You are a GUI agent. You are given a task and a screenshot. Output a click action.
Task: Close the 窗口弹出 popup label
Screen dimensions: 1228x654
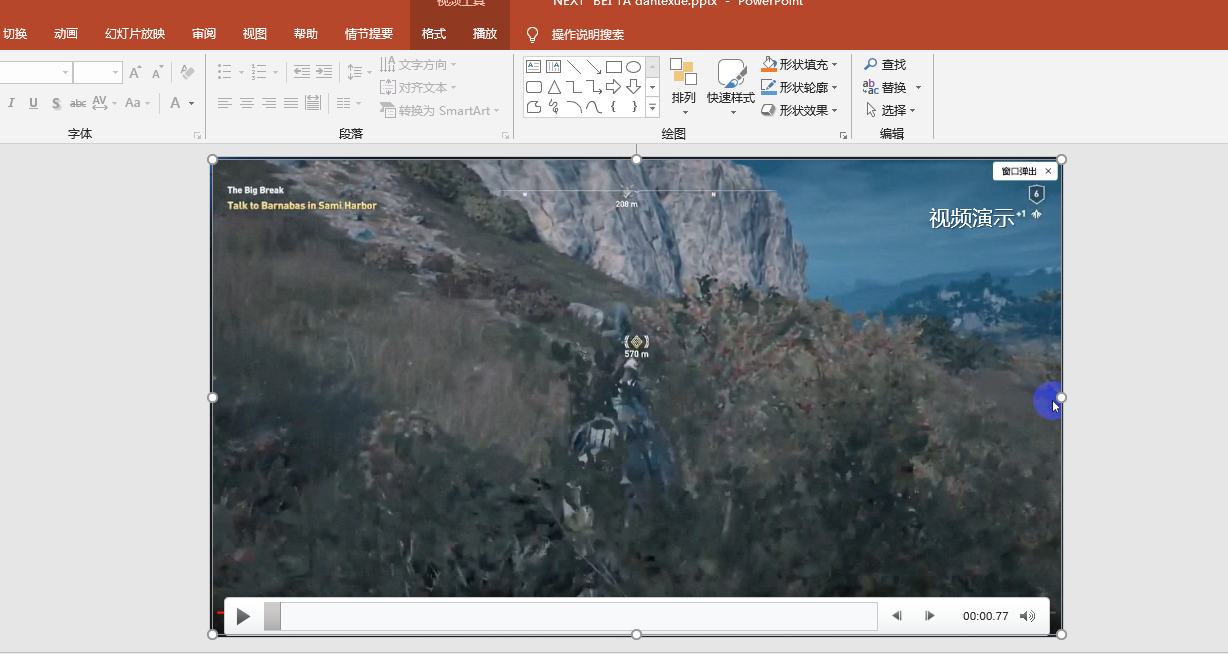coord(1048,171)
